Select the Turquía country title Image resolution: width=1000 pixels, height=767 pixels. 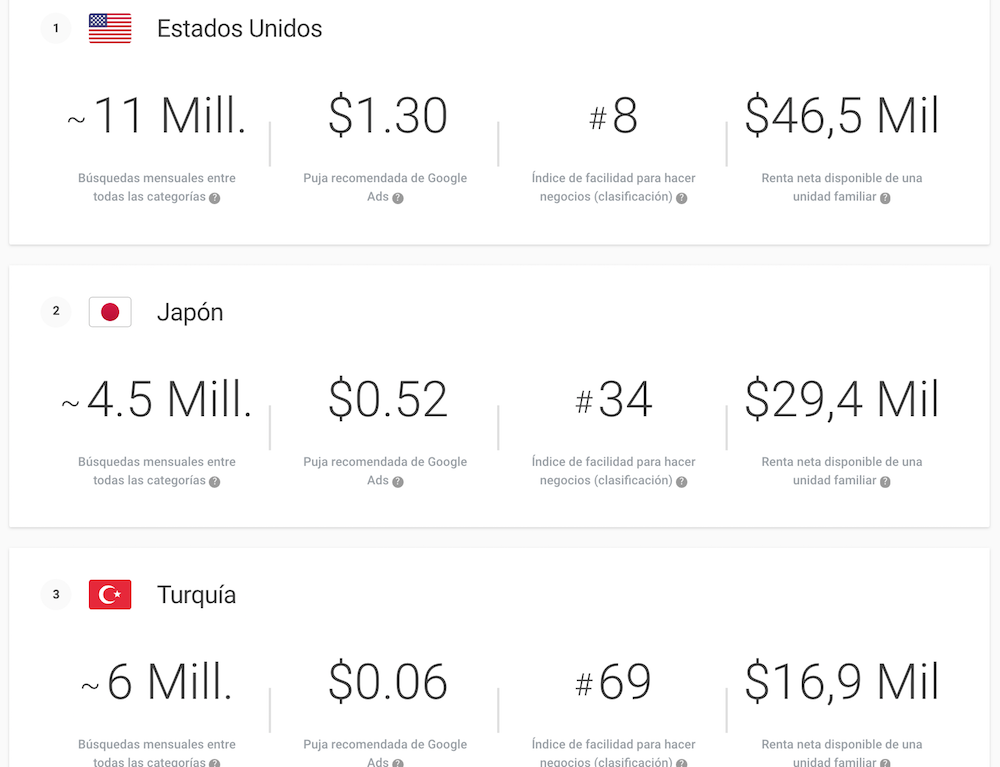pyautogui.click(x=196, y=595)
